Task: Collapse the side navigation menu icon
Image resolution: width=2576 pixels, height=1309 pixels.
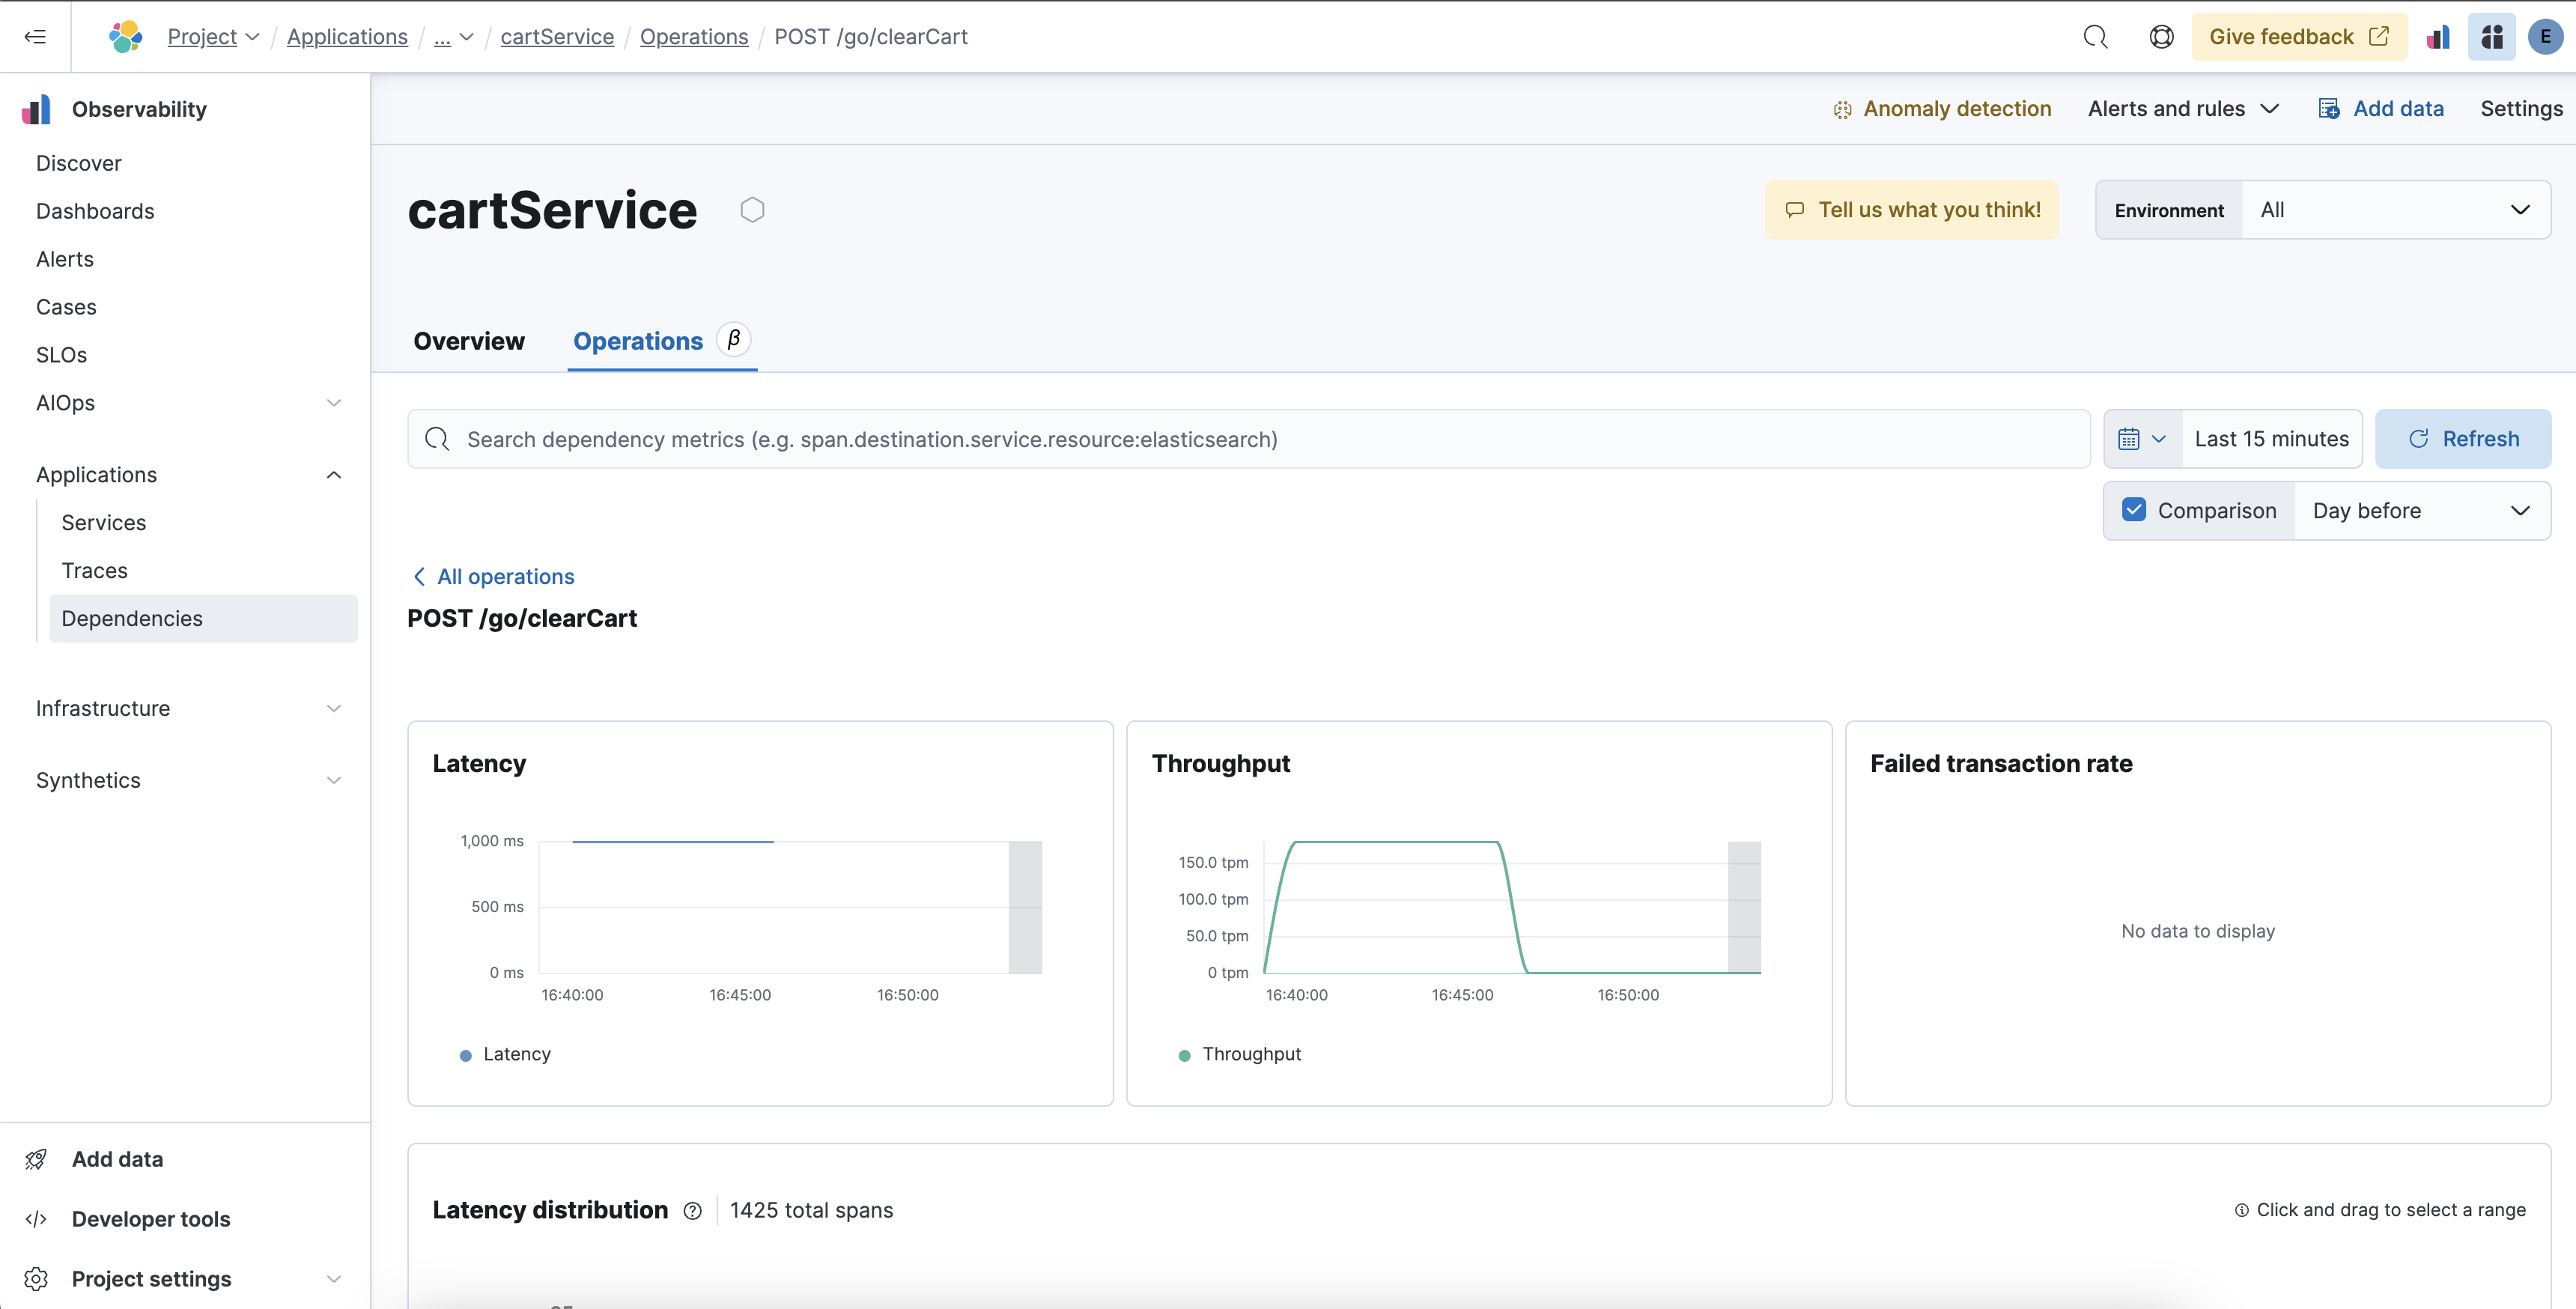Action: (35, 37)
